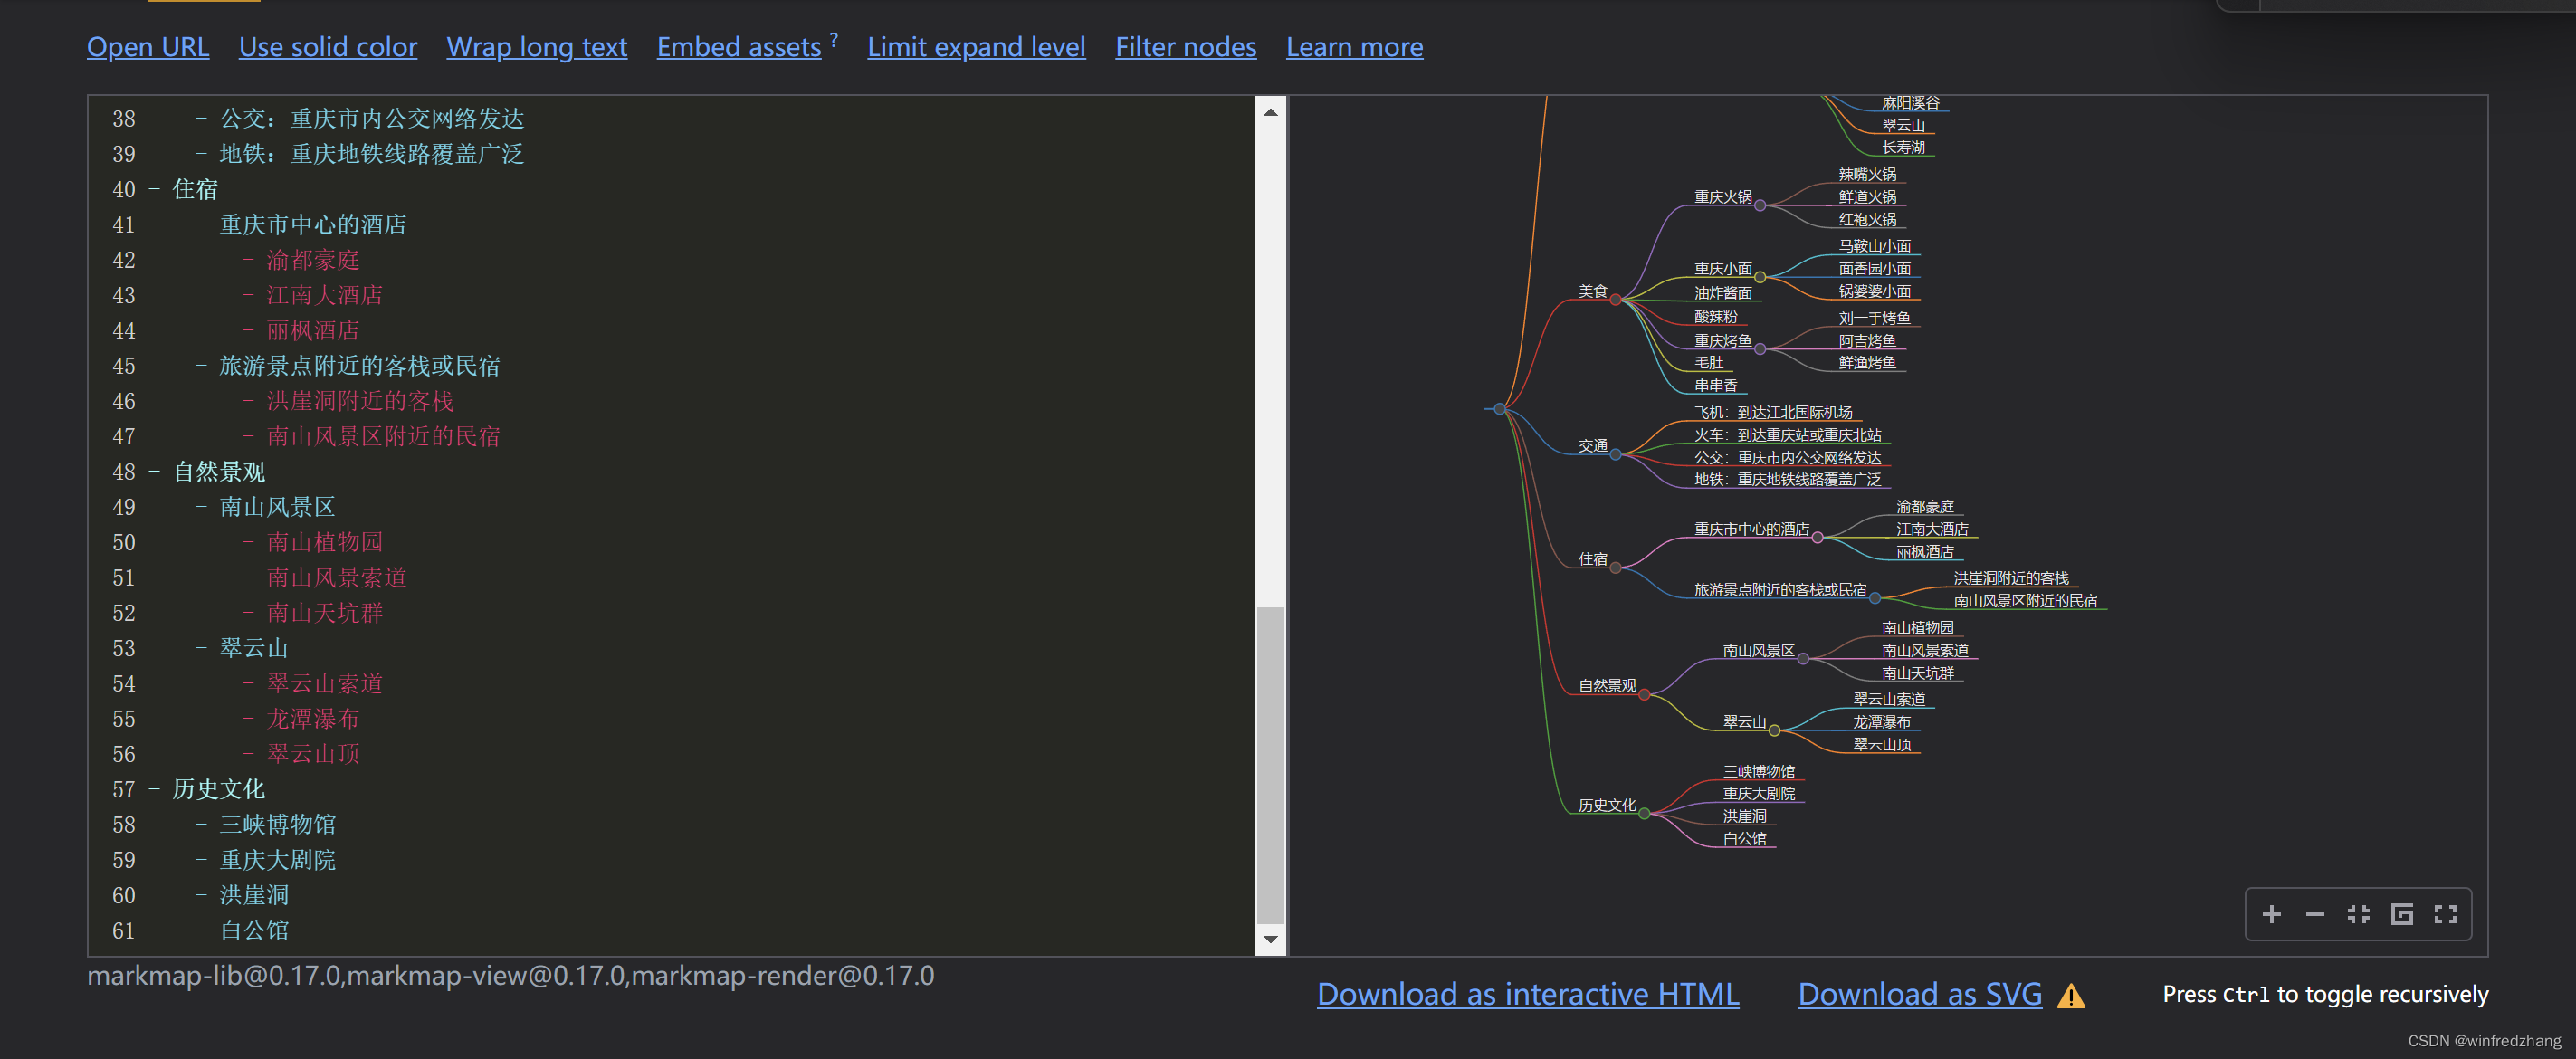Toggle Use solid color option
2576x1059 pixels.
[328, 47]
